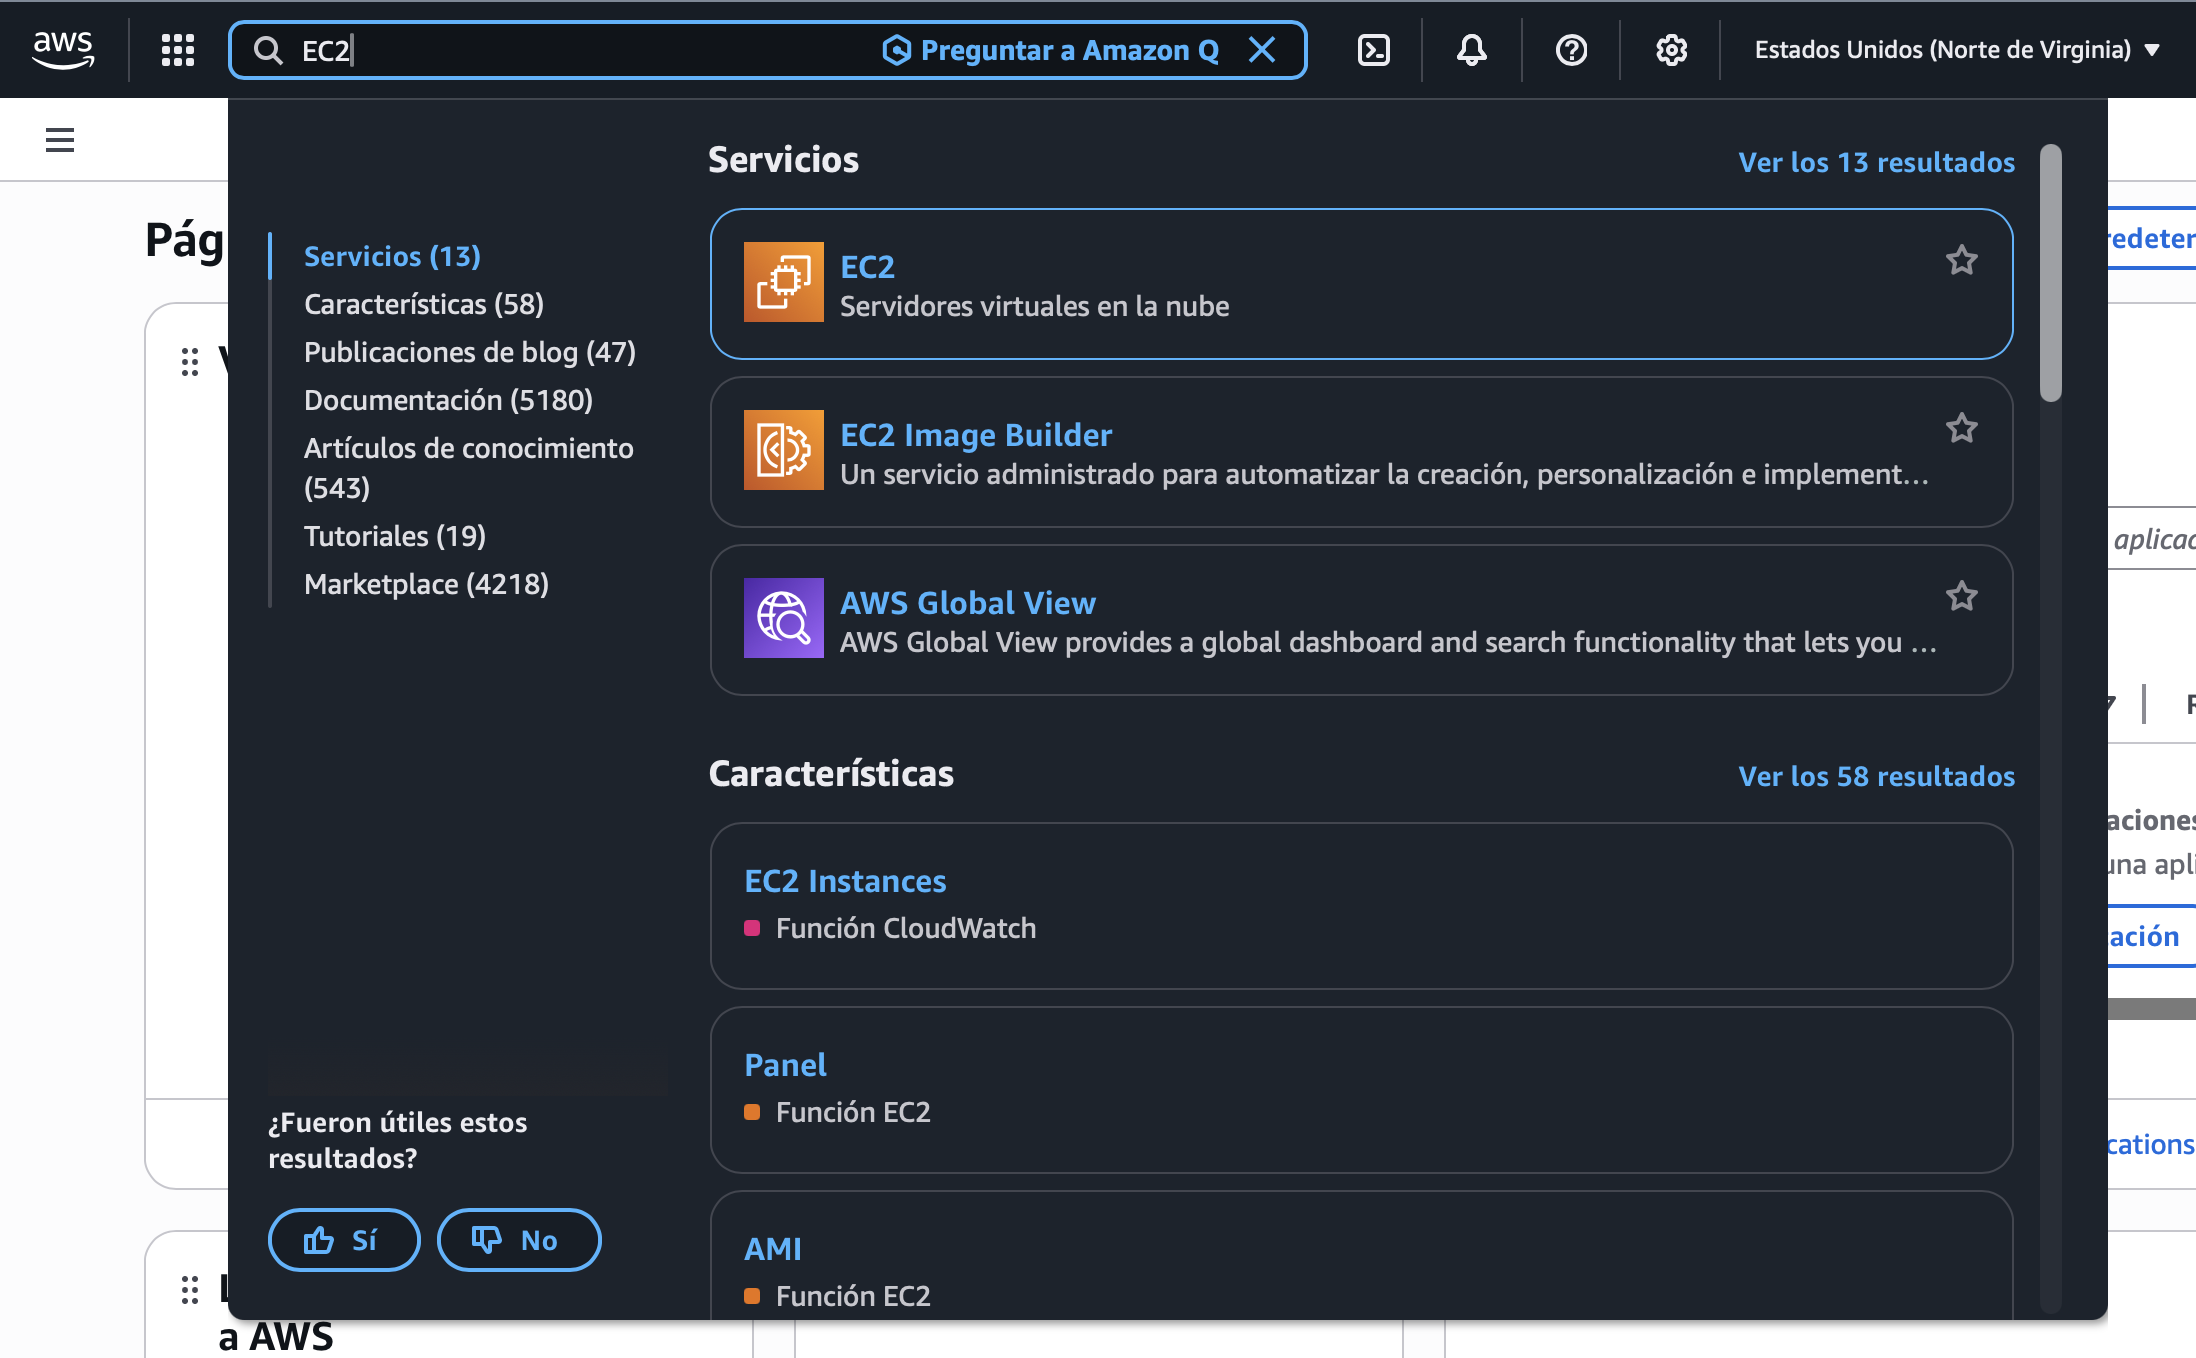The width and height of the screenshot is (2196, 1358).
Task: Click the EC2 service orange icon
Action: pos(783,282)
